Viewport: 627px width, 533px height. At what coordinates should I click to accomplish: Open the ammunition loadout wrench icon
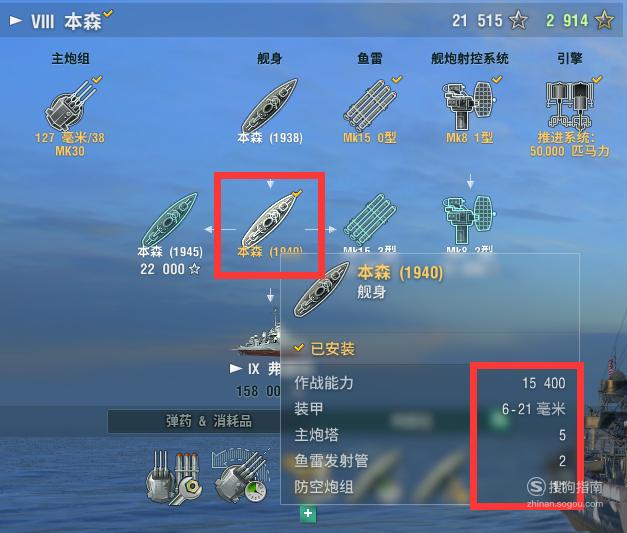(x=174, y=477)
